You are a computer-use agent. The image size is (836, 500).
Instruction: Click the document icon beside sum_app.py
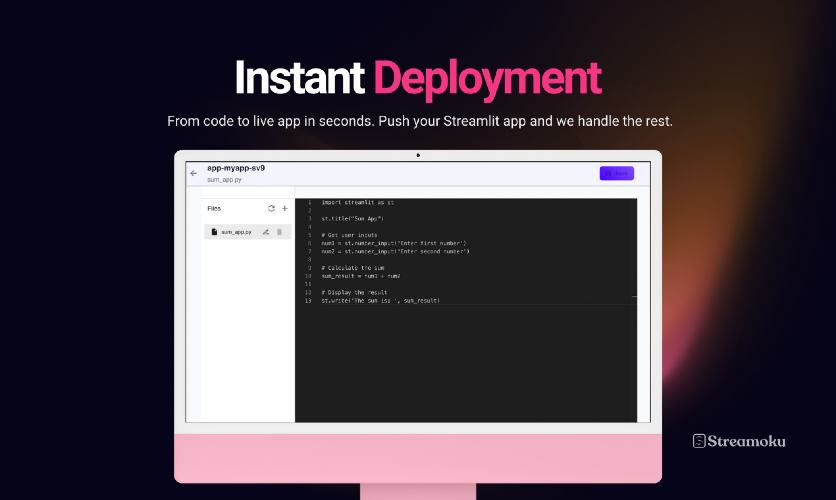click(214, 232)
